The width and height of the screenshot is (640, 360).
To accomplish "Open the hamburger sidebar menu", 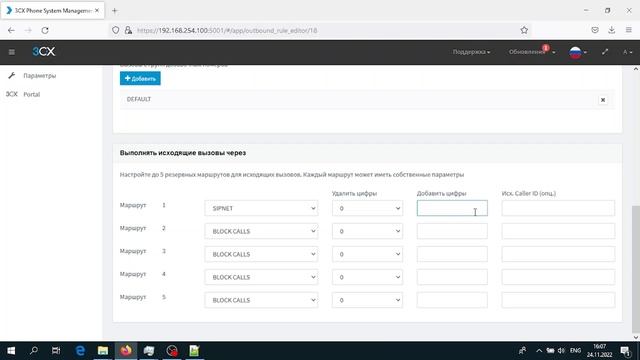I will pyautogui.click(x=11, y=52).
